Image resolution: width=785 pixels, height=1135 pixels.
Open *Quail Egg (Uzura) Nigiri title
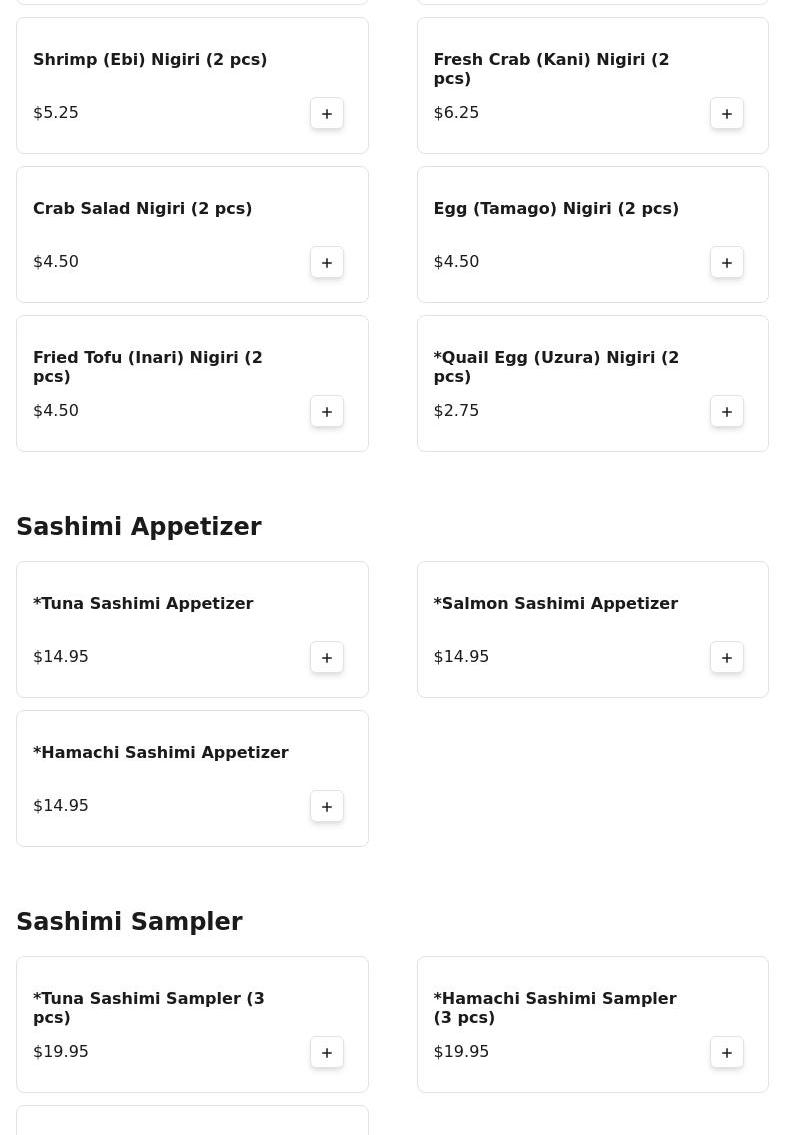tap(556, 367)
